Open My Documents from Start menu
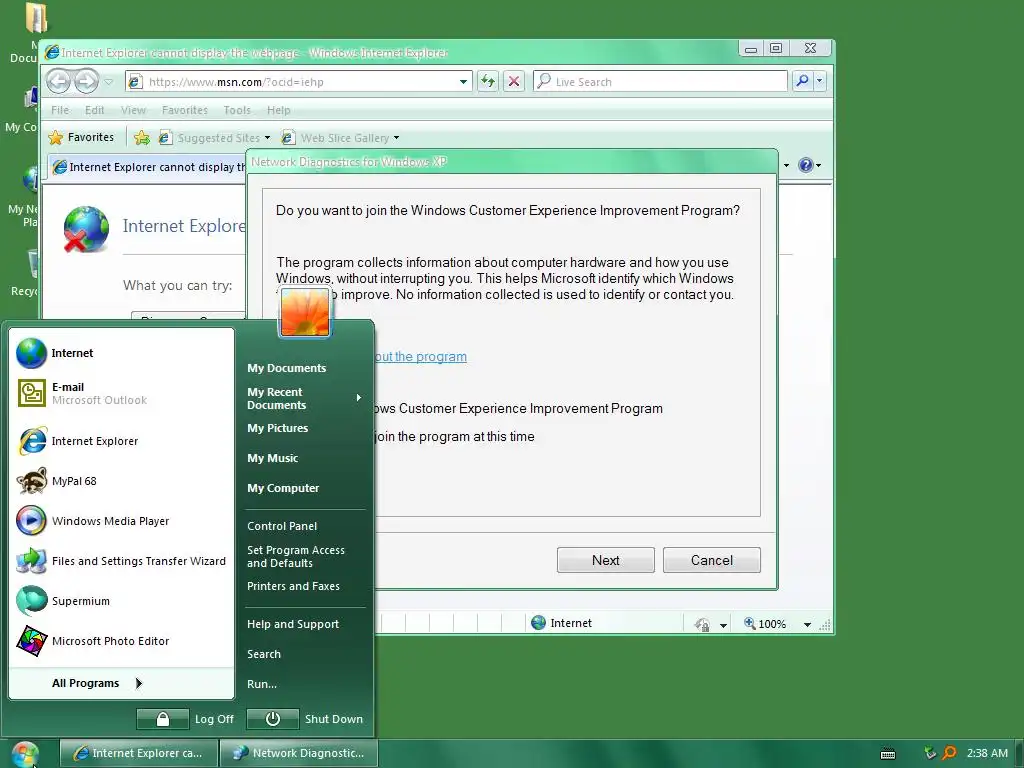 pos(287,368)
